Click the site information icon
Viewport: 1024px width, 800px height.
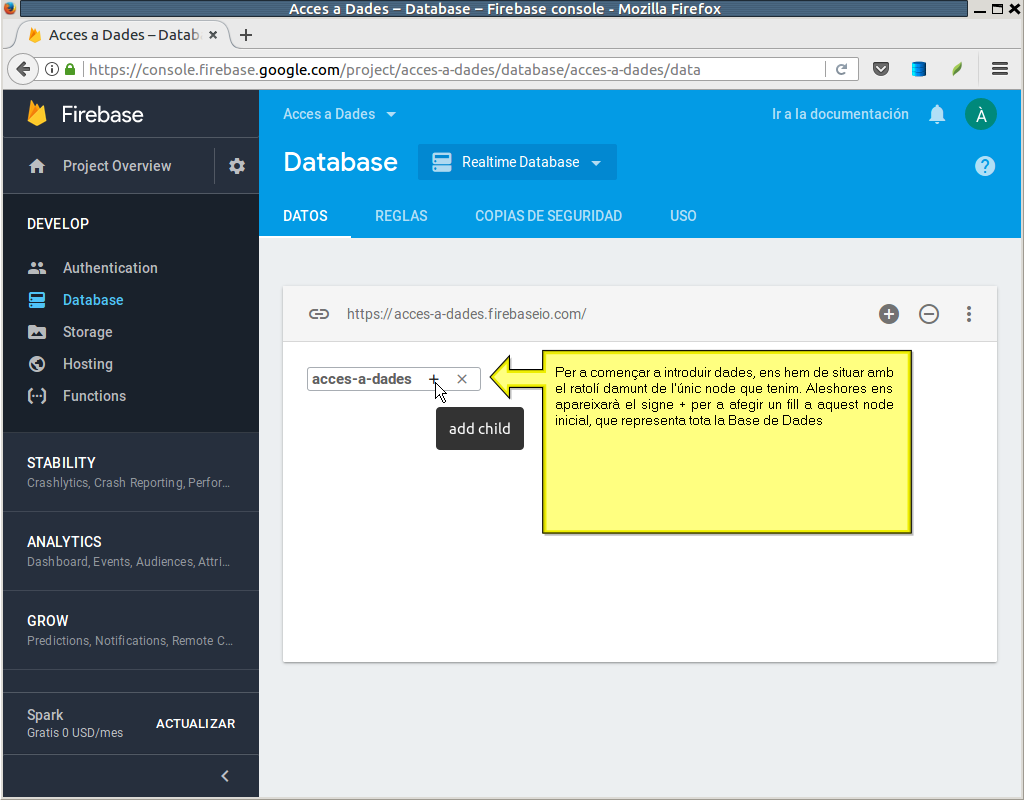(x=52, y=69)
